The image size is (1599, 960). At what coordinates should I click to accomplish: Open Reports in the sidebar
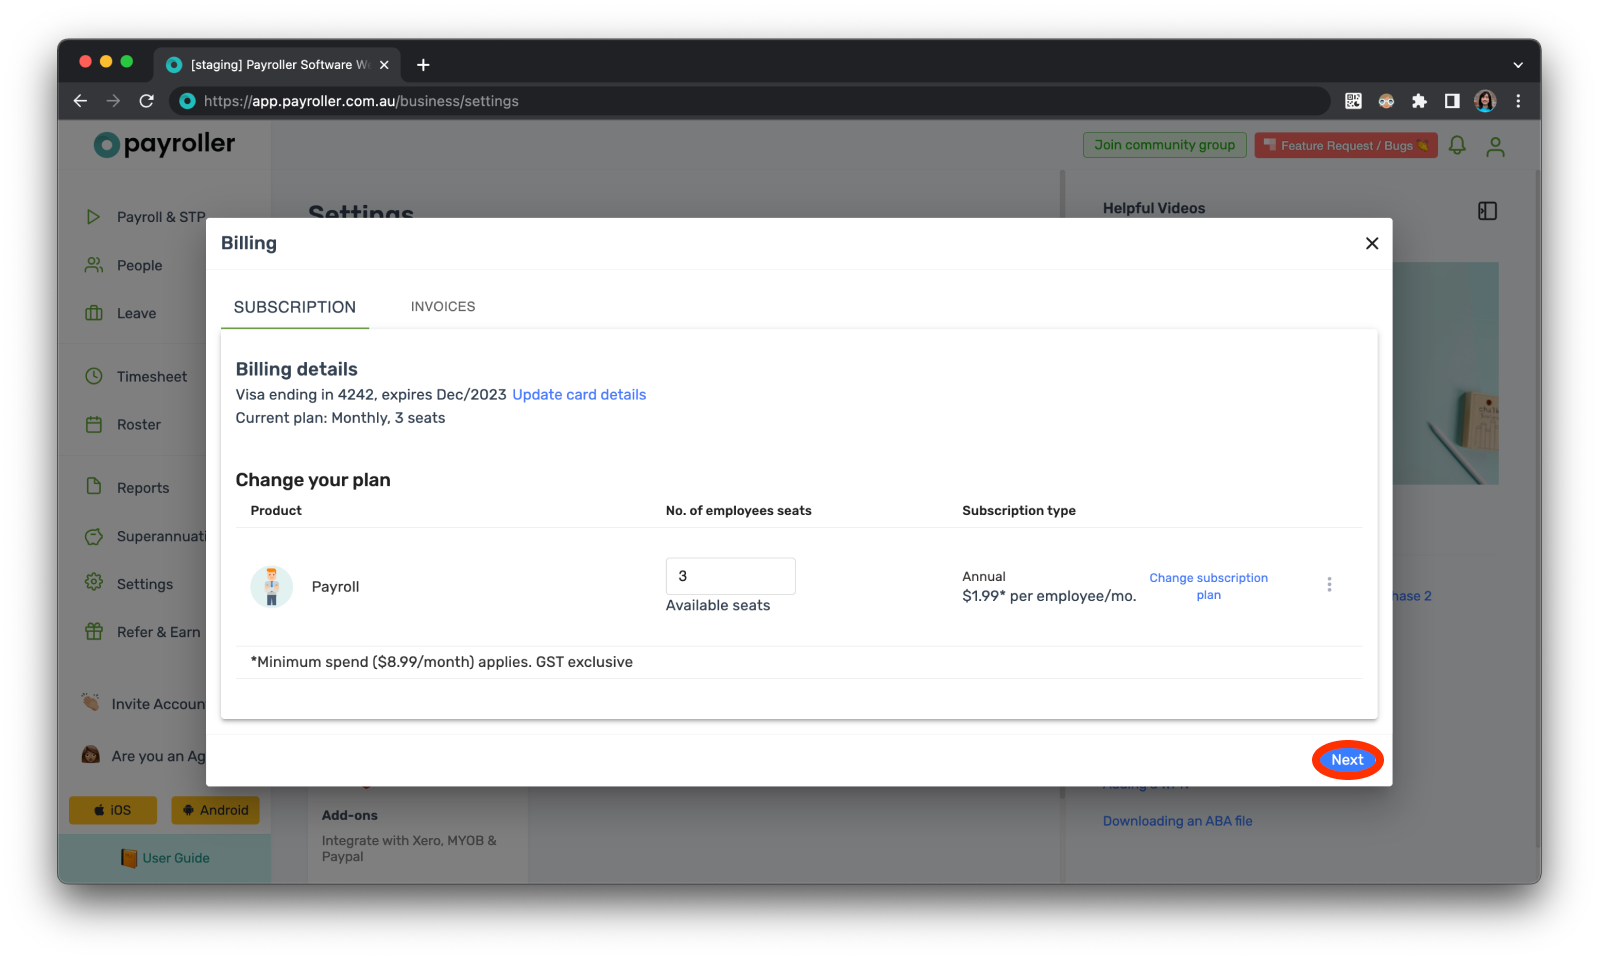(x=143, y=488)
